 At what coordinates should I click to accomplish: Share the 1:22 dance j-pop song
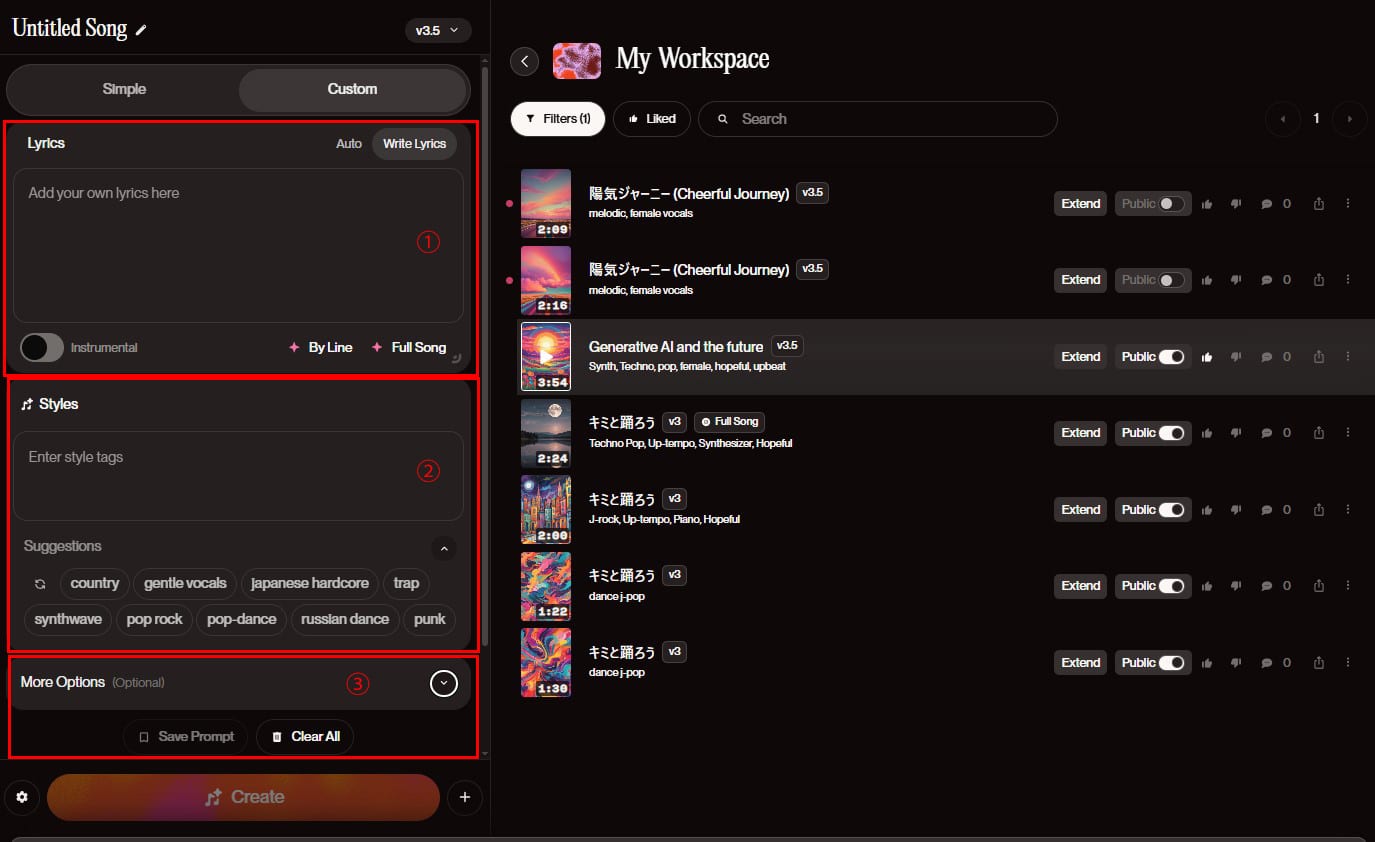click(x=1319, y=586)
